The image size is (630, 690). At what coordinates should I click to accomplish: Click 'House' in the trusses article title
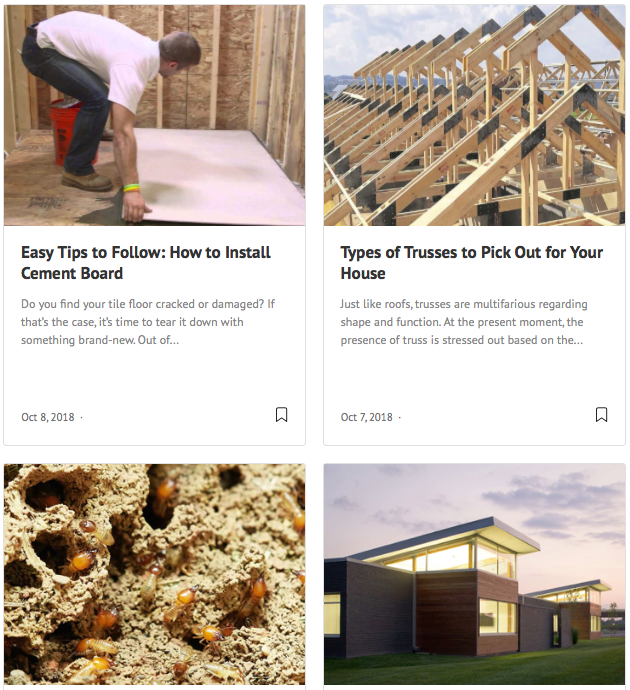(363, 273)
